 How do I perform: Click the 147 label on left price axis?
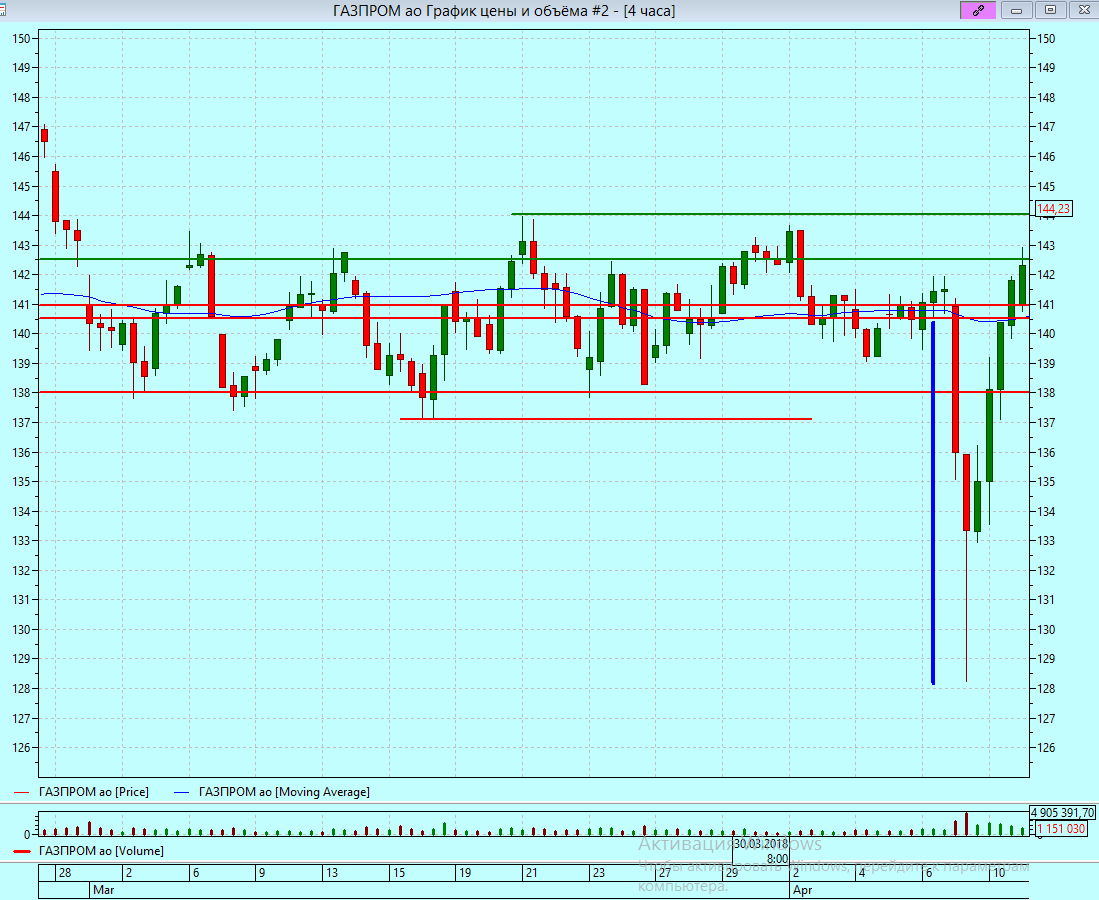point(21,127)
